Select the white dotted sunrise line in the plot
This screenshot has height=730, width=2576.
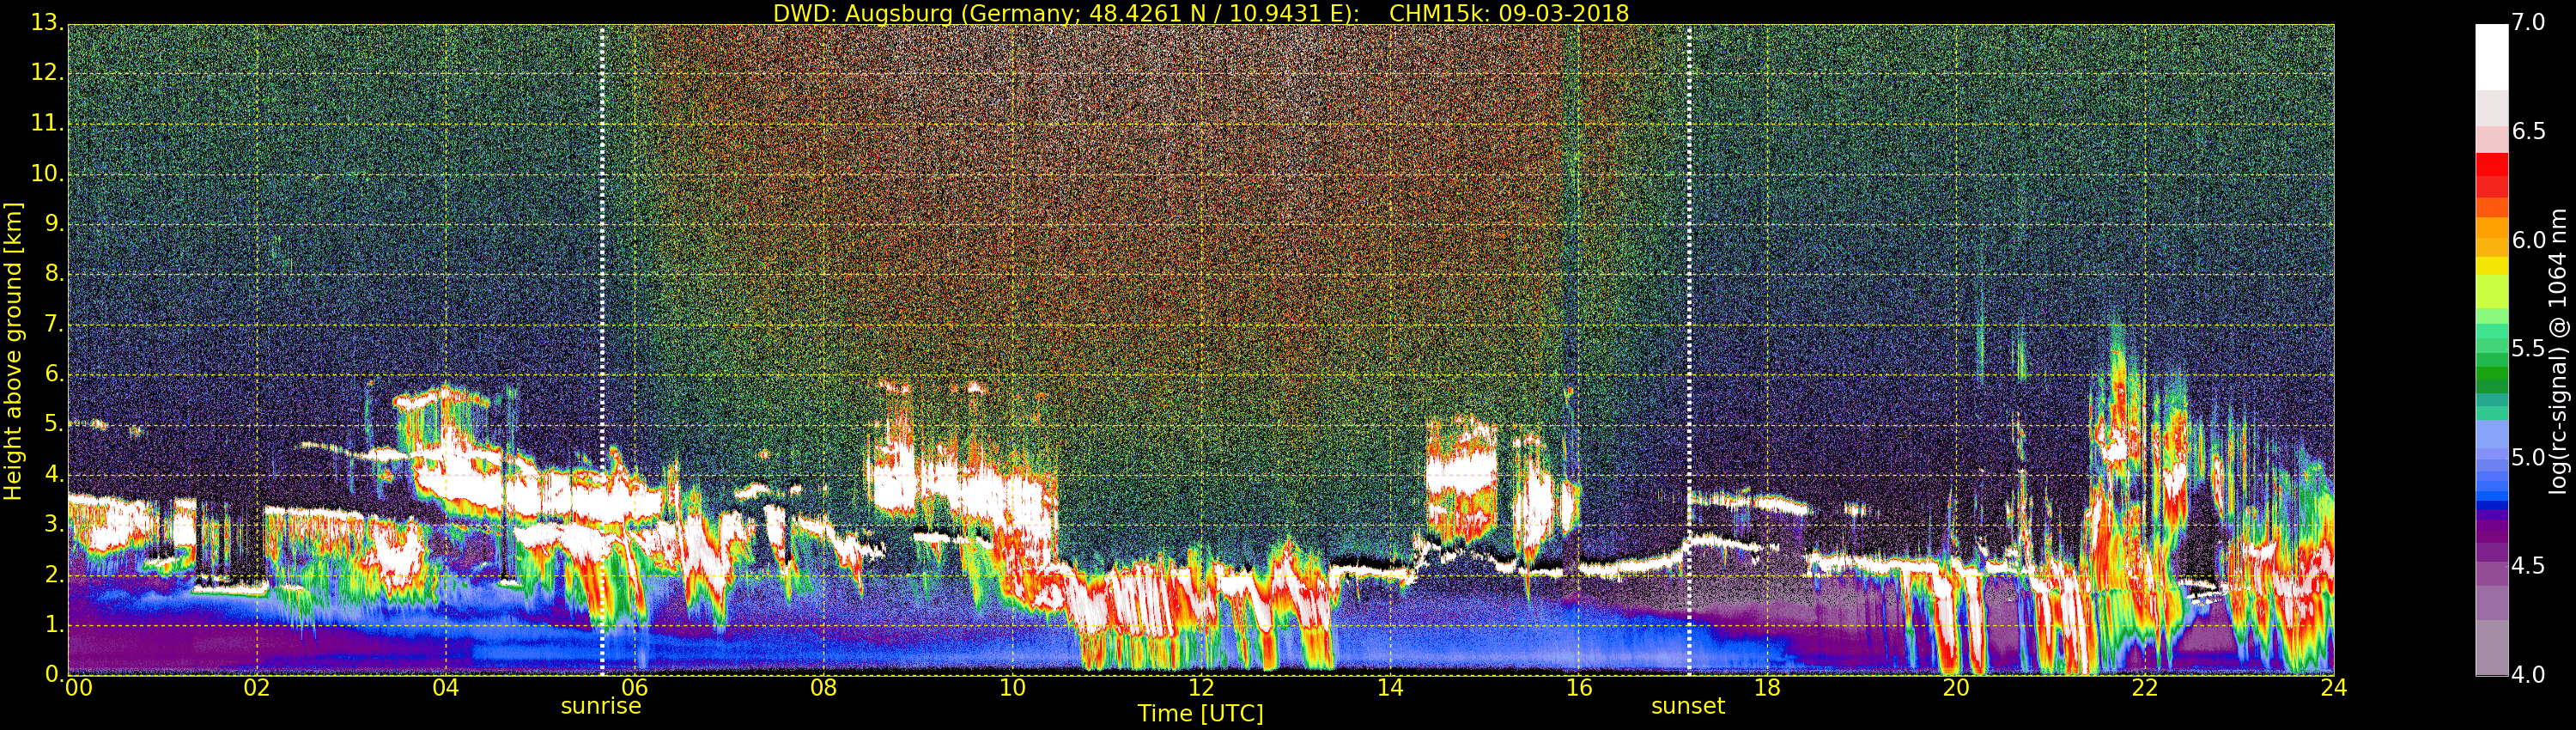(x=602, y=349)
